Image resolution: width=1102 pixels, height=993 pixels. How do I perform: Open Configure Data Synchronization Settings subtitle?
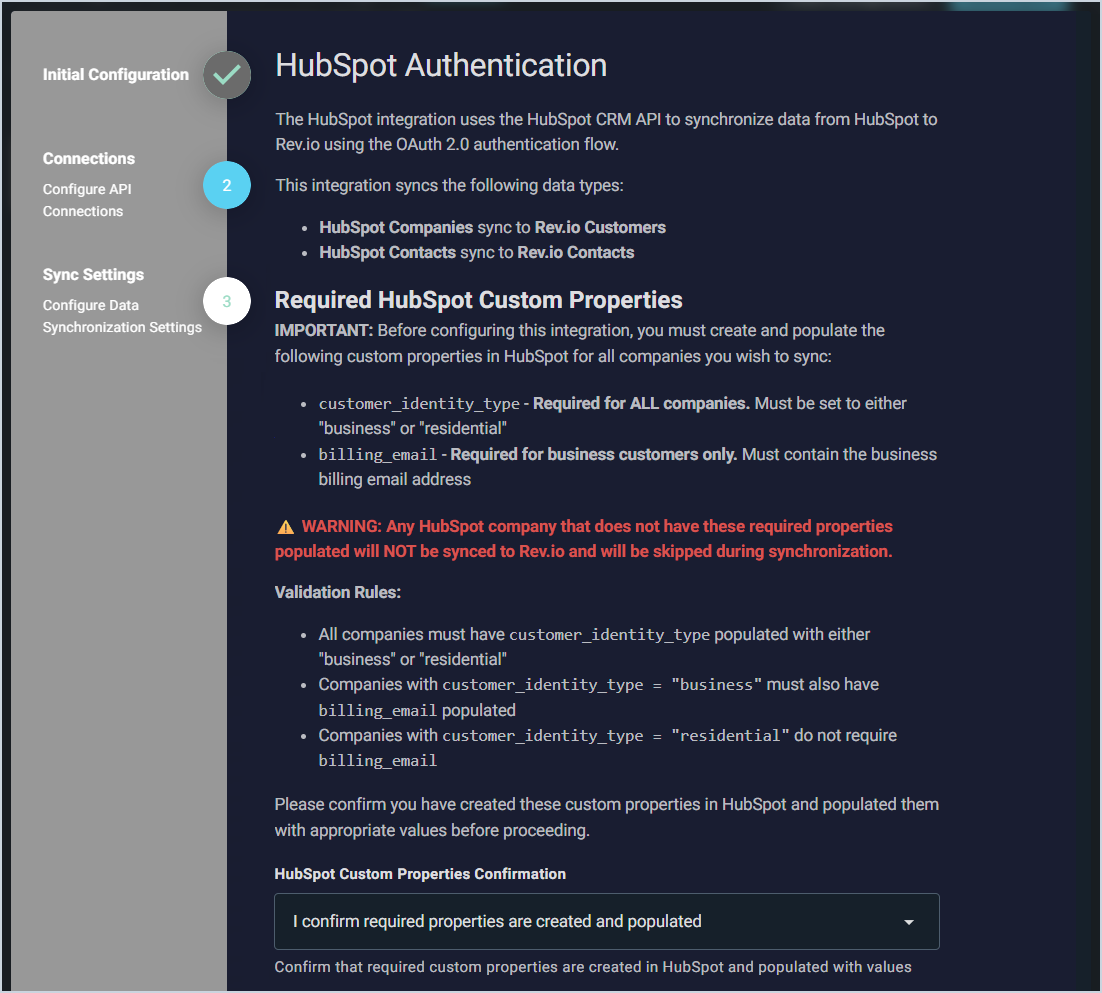(122, 316)
